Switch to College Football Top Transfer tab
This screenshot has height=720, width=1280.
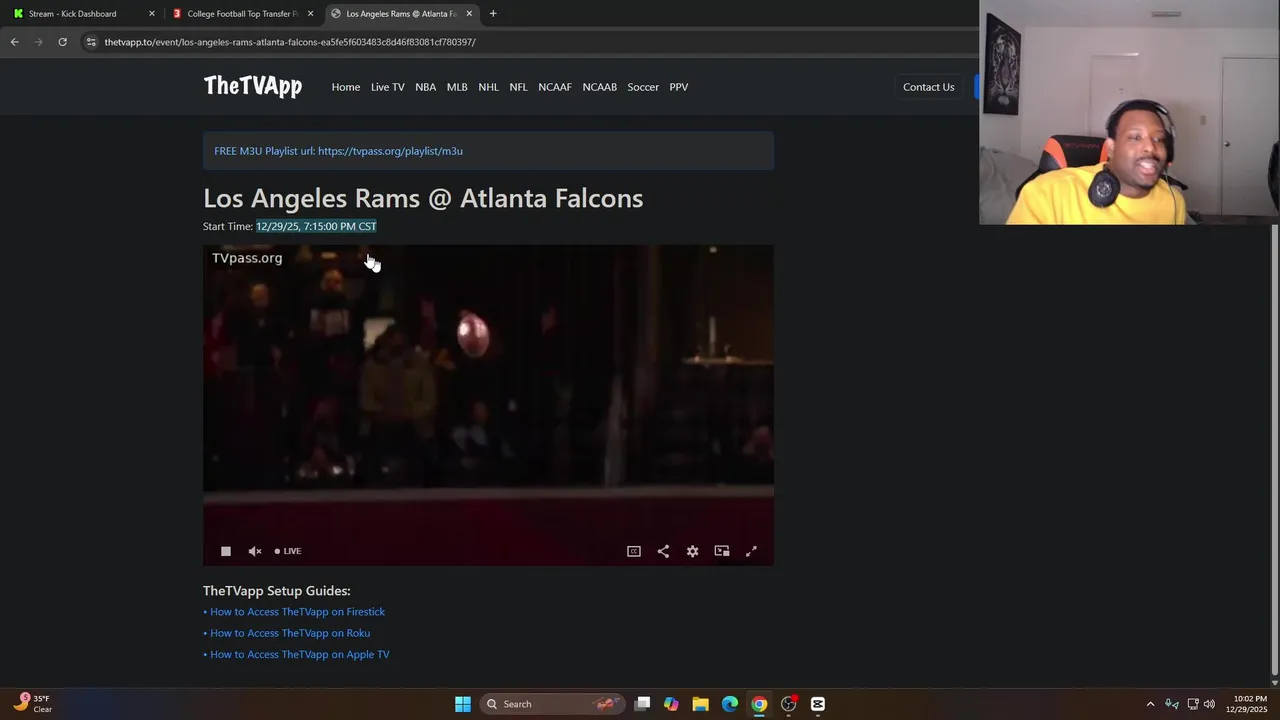point(240,14)
